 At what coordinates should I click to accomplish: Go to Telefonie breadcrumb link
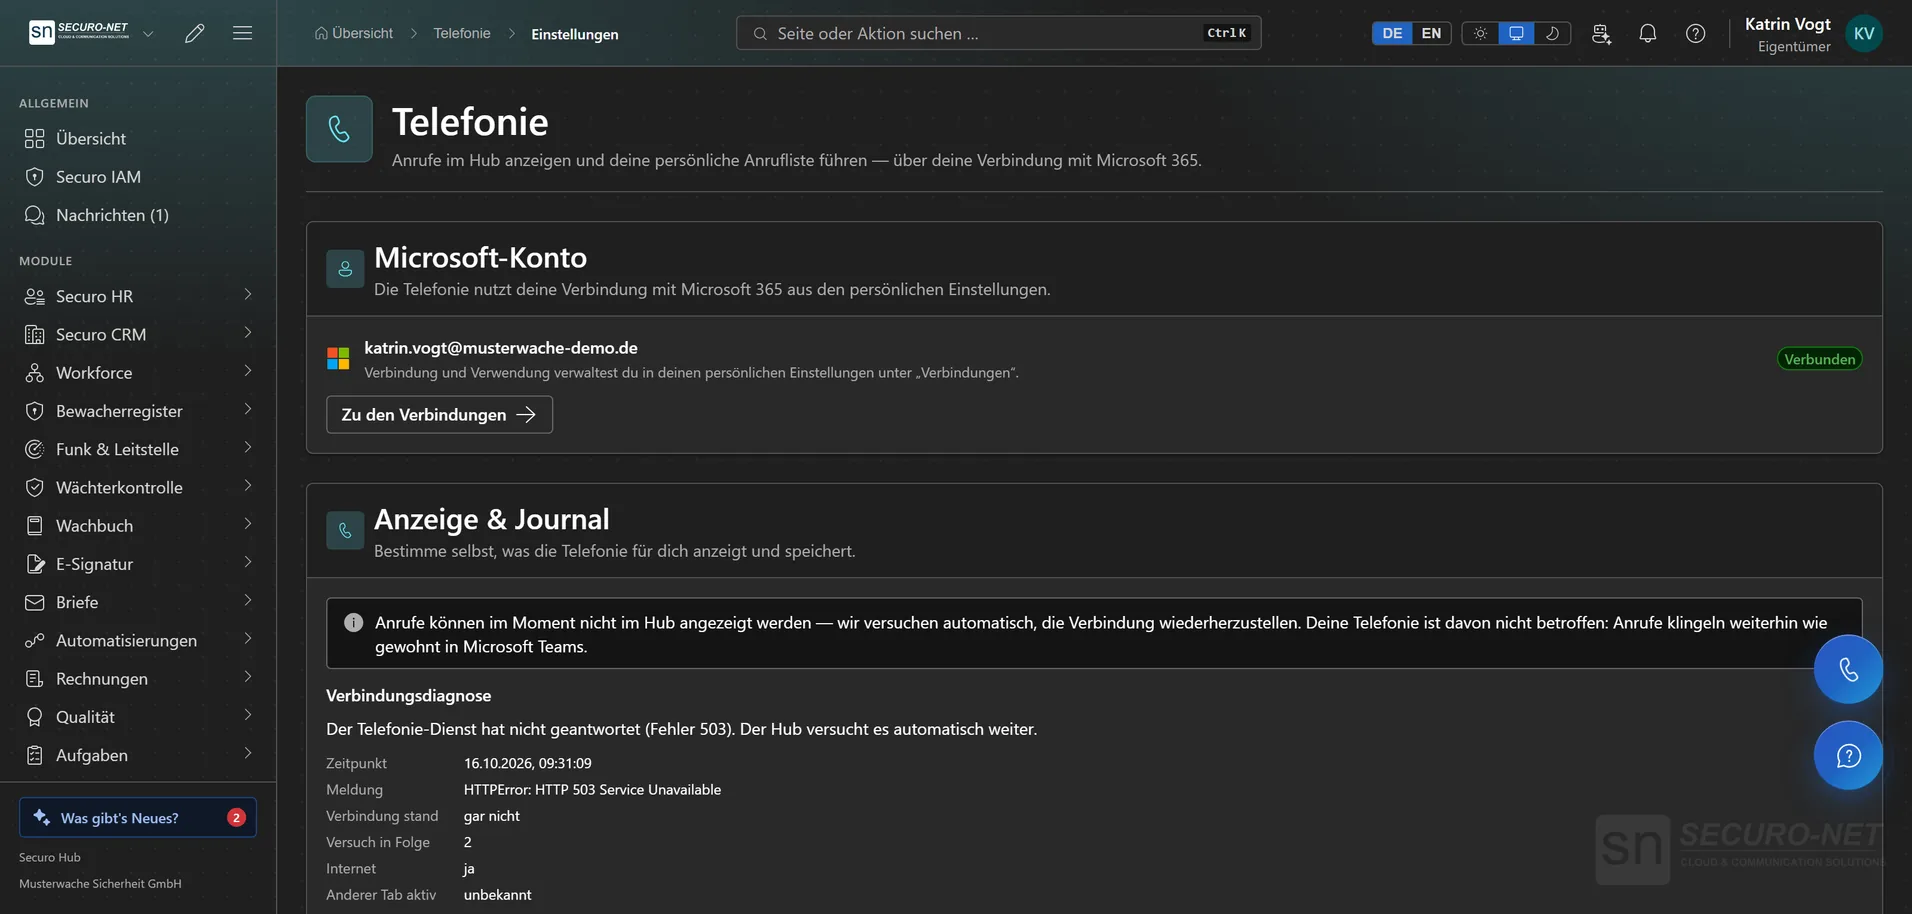tap(462, 33)
